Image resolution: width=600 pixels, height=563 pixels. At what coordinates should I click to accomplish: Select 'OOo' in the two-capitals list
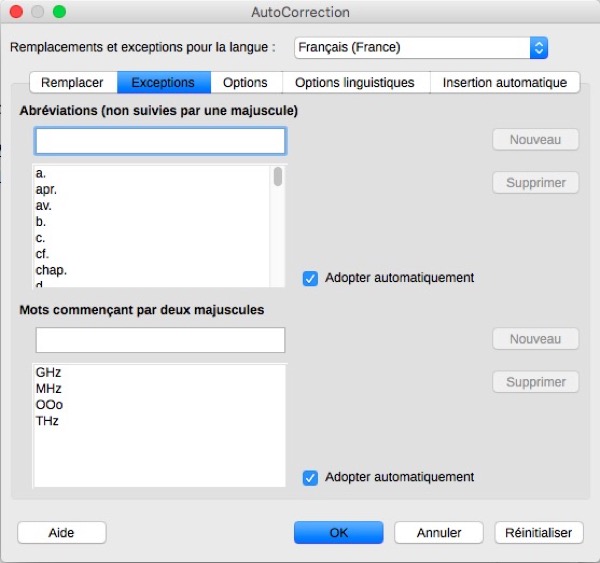tap(48, 405)
